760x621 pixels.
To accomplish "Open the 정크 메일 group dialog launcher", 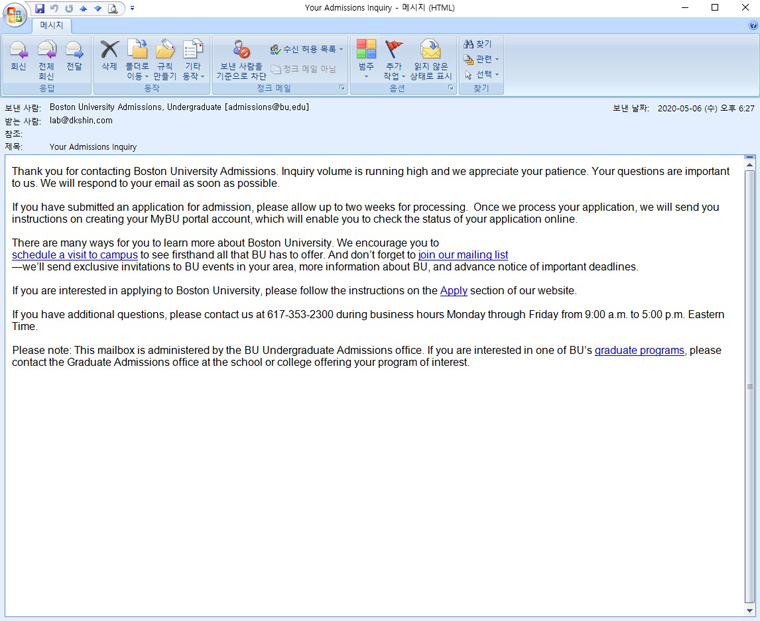I will (x=342, y=88).
